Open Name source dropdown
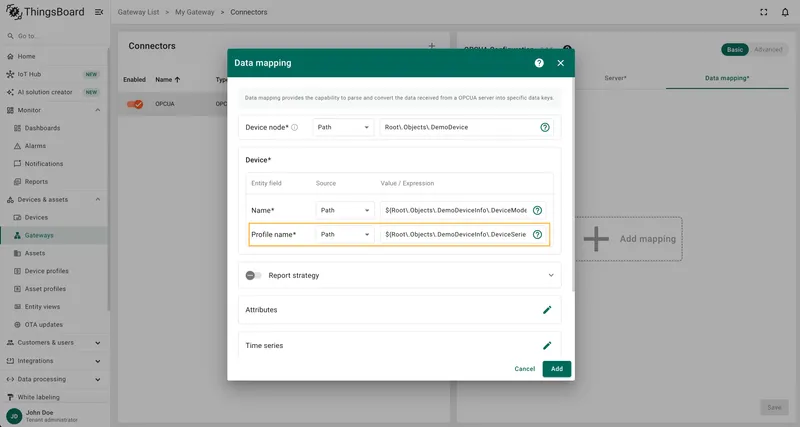This screenshot has height=427, width=800. click(x=344, y=210)
